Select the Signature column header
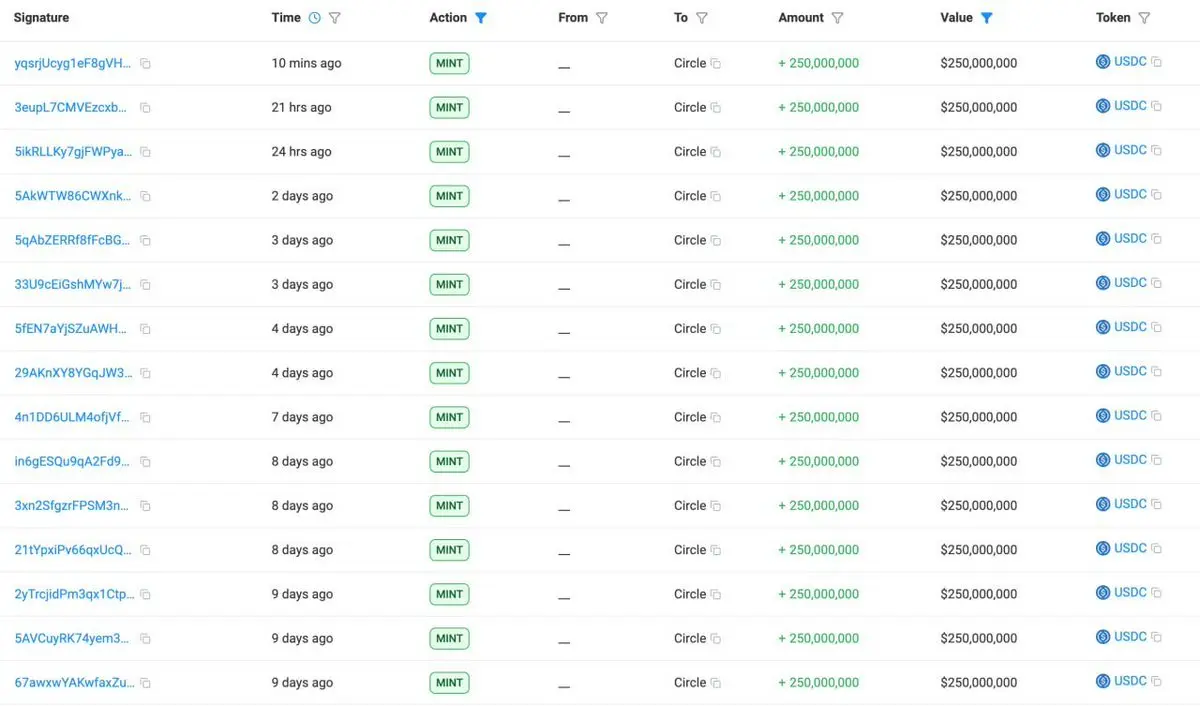The height and width of the screenshot is (707, 1200). click(x=41, y=18)
